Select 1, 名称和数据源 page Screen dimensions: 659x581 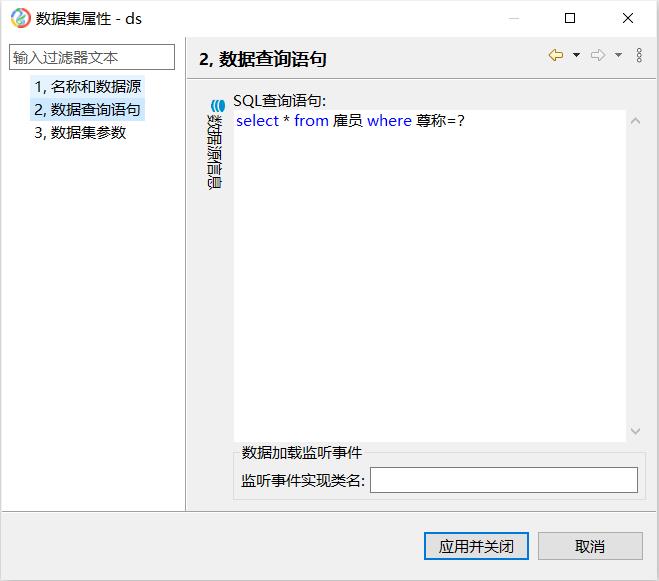pyautogui.click(x=87, y=87)
